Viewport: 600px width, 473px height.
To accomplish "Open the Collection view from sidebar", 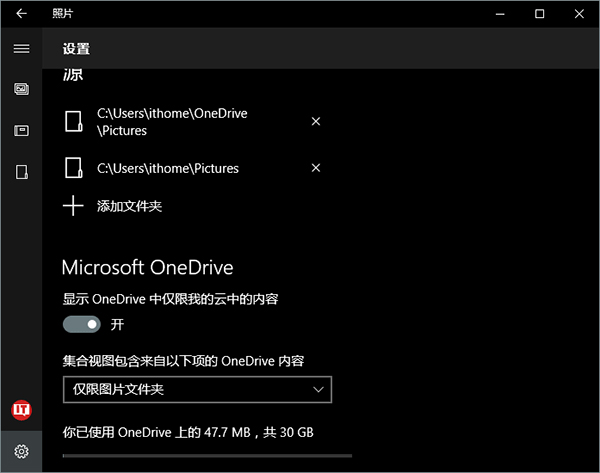I will 21,89.
